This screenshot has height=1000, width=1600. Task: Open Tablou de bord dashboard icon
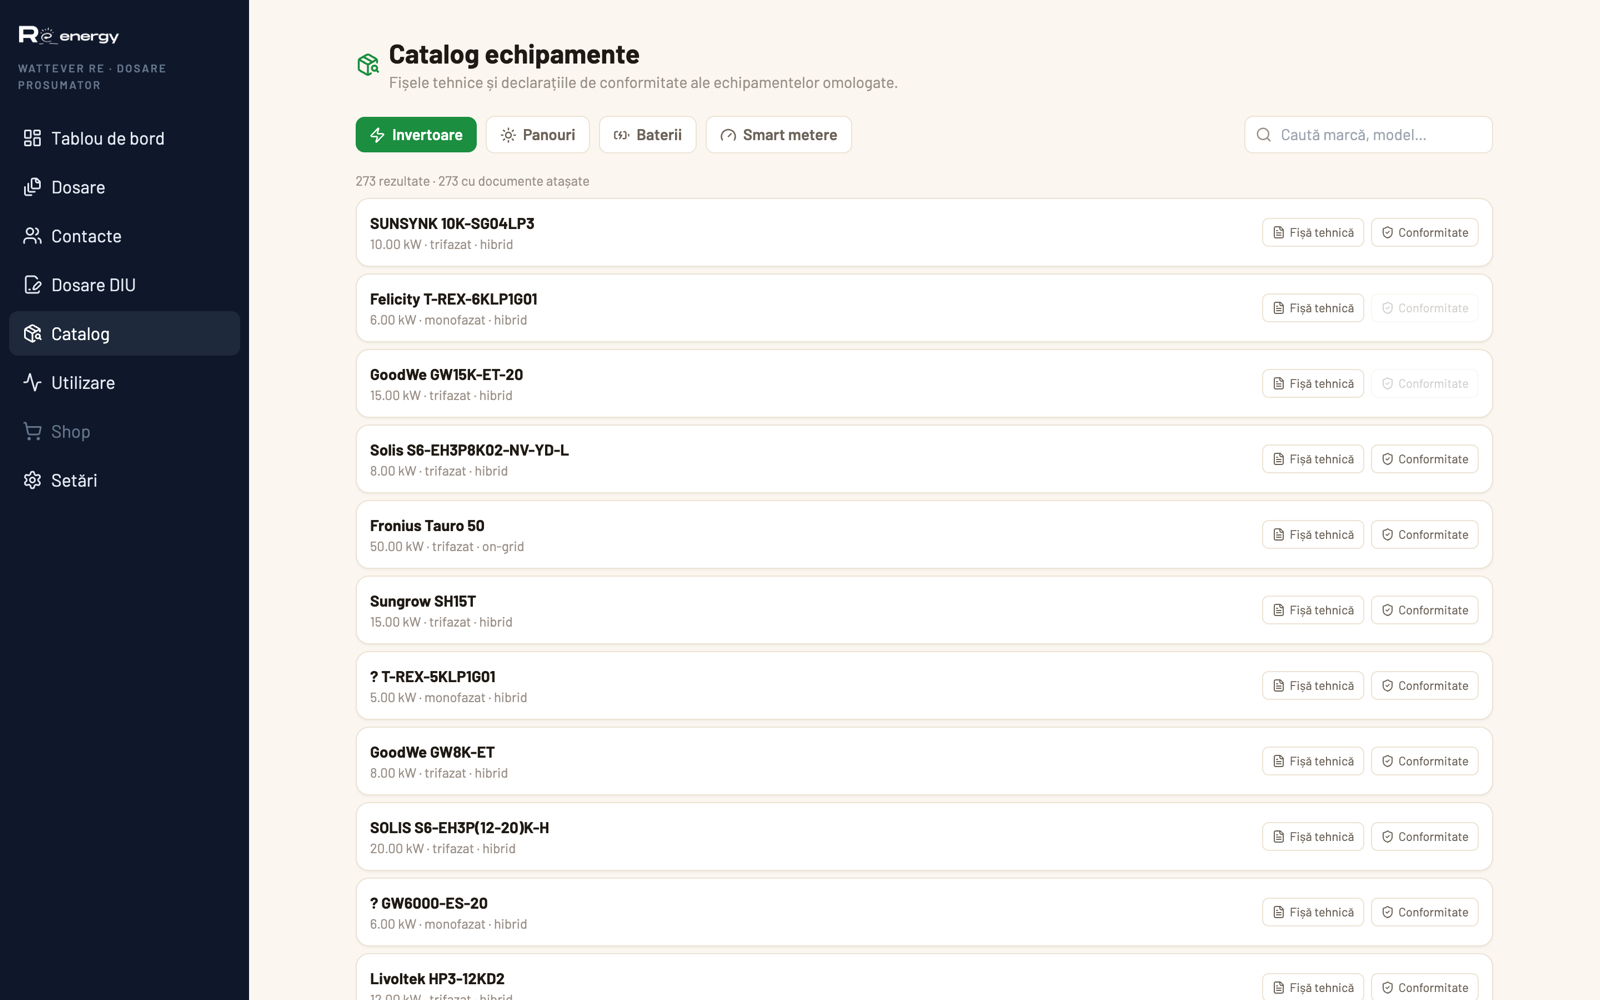point(33,138)
